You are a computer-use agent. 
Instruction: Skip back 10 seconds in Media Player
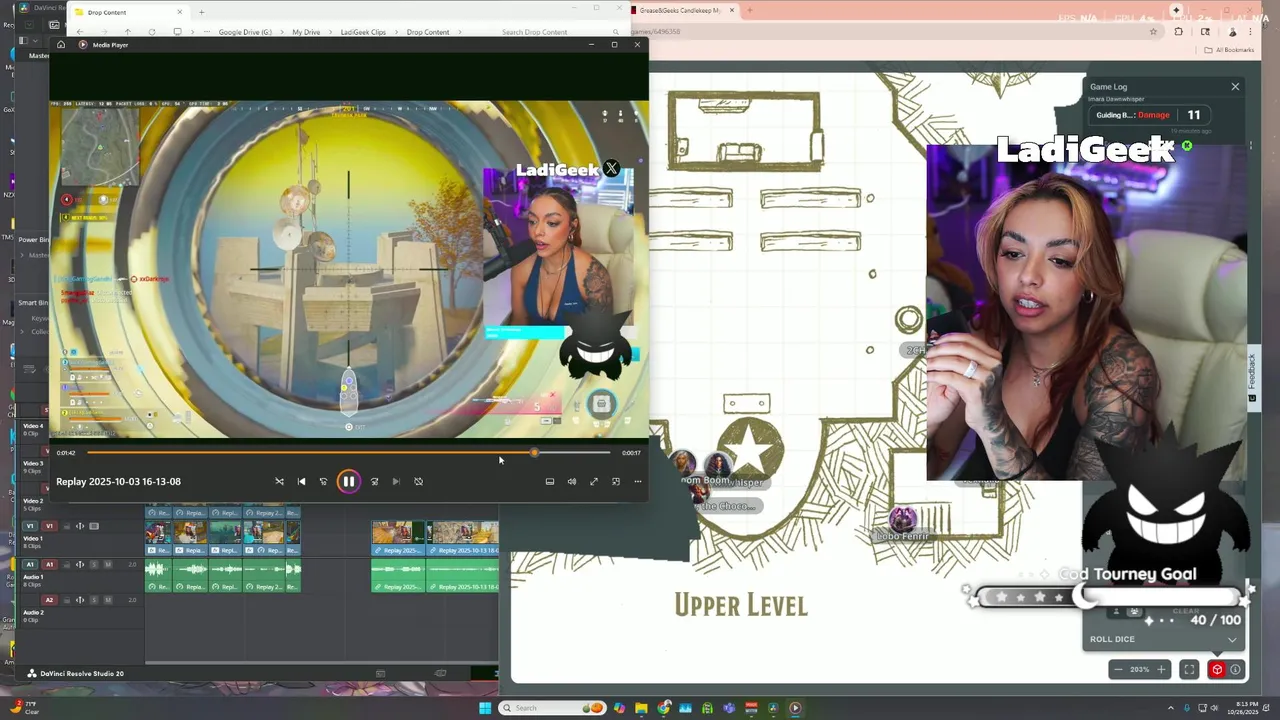tap(323, 481)
